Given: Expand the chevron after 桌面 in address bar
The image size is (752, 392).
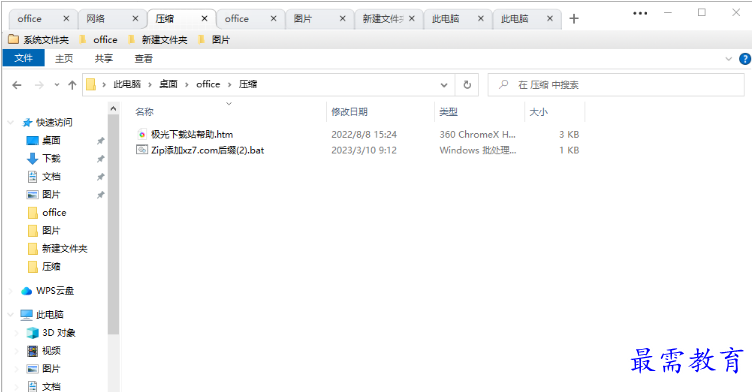Looking at the screenshot, I should click(x=187, y=84).
